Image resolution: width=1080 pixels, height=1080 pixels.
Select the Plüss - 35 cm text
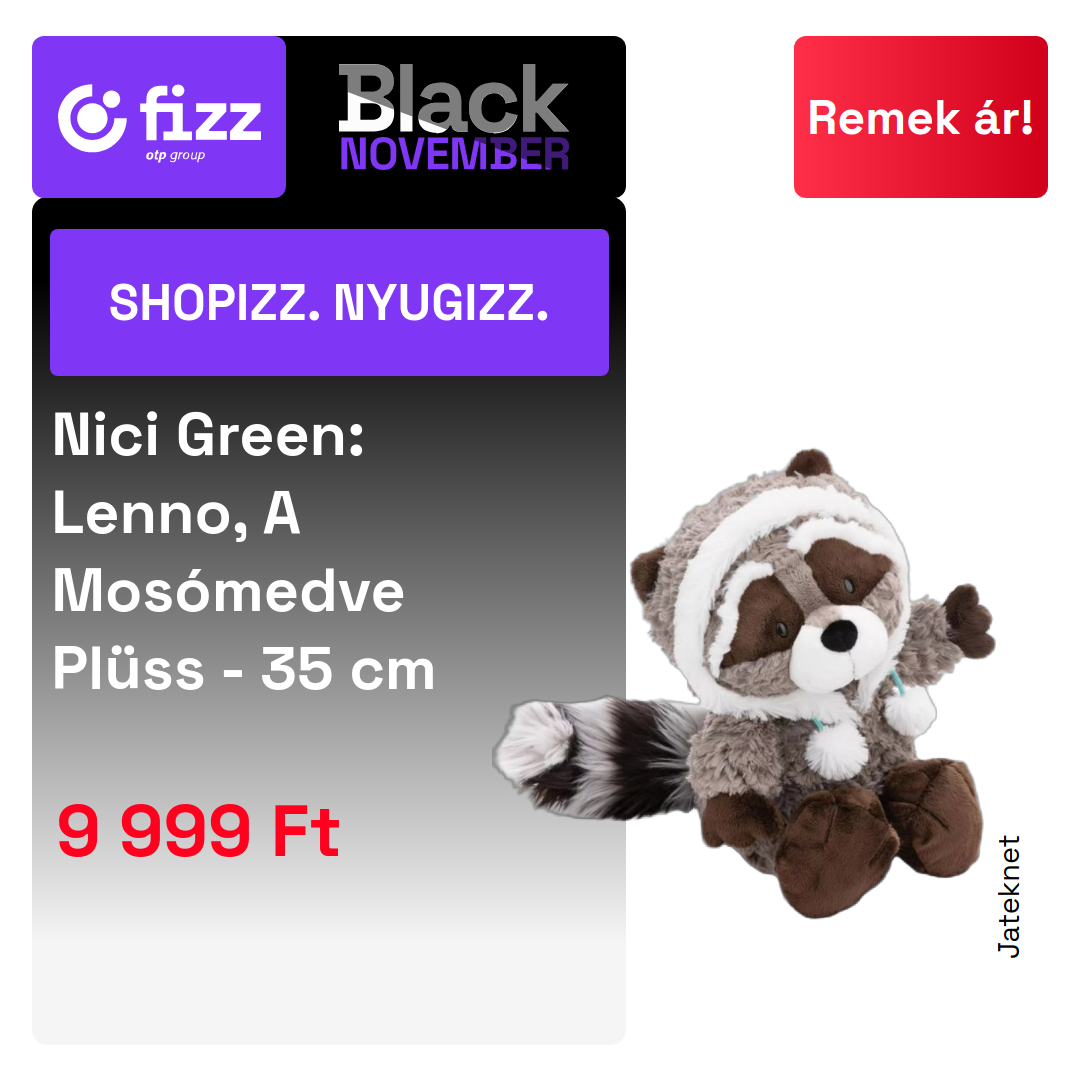pos(244,668)
